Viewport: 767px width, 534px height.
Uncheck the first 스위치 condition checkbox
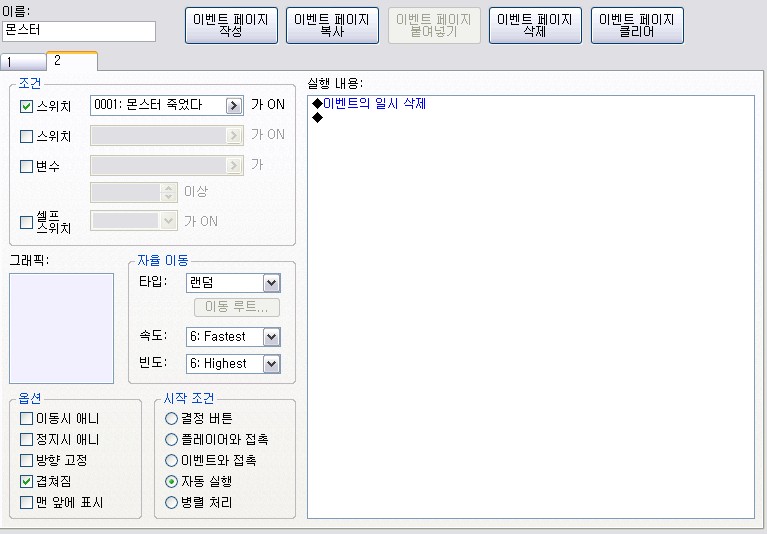pyautogui.click(x=27, y=106)
